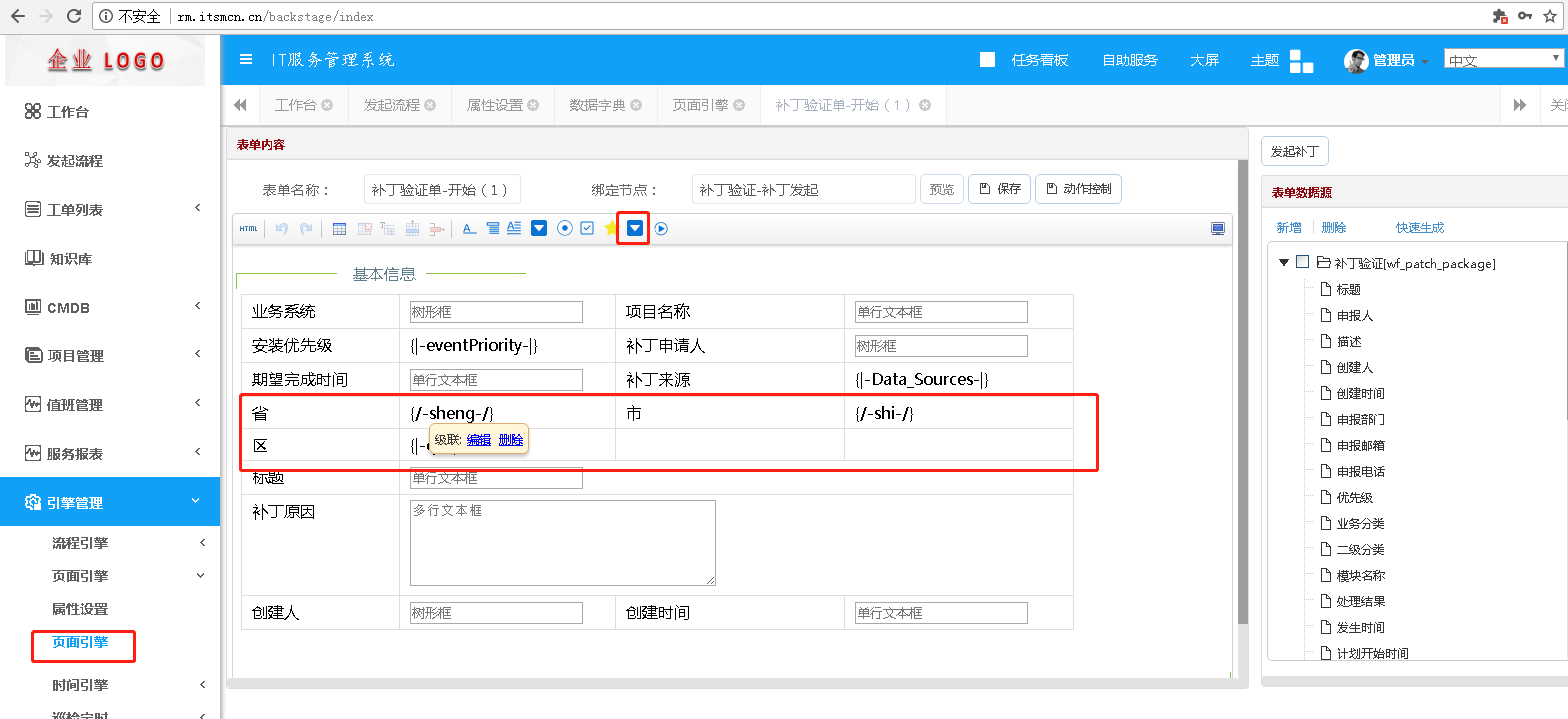Image resolution: width=1568 pixels, height=719 pixels.
Task: Click the checkbox control icon in editor toolbar
Action: 587,229
